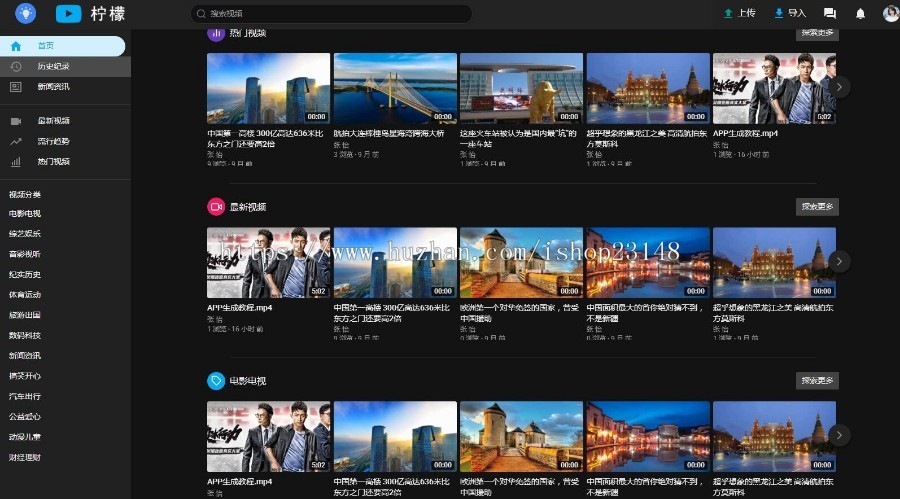Open 最新视频 in sidebar

coord(65,121)
